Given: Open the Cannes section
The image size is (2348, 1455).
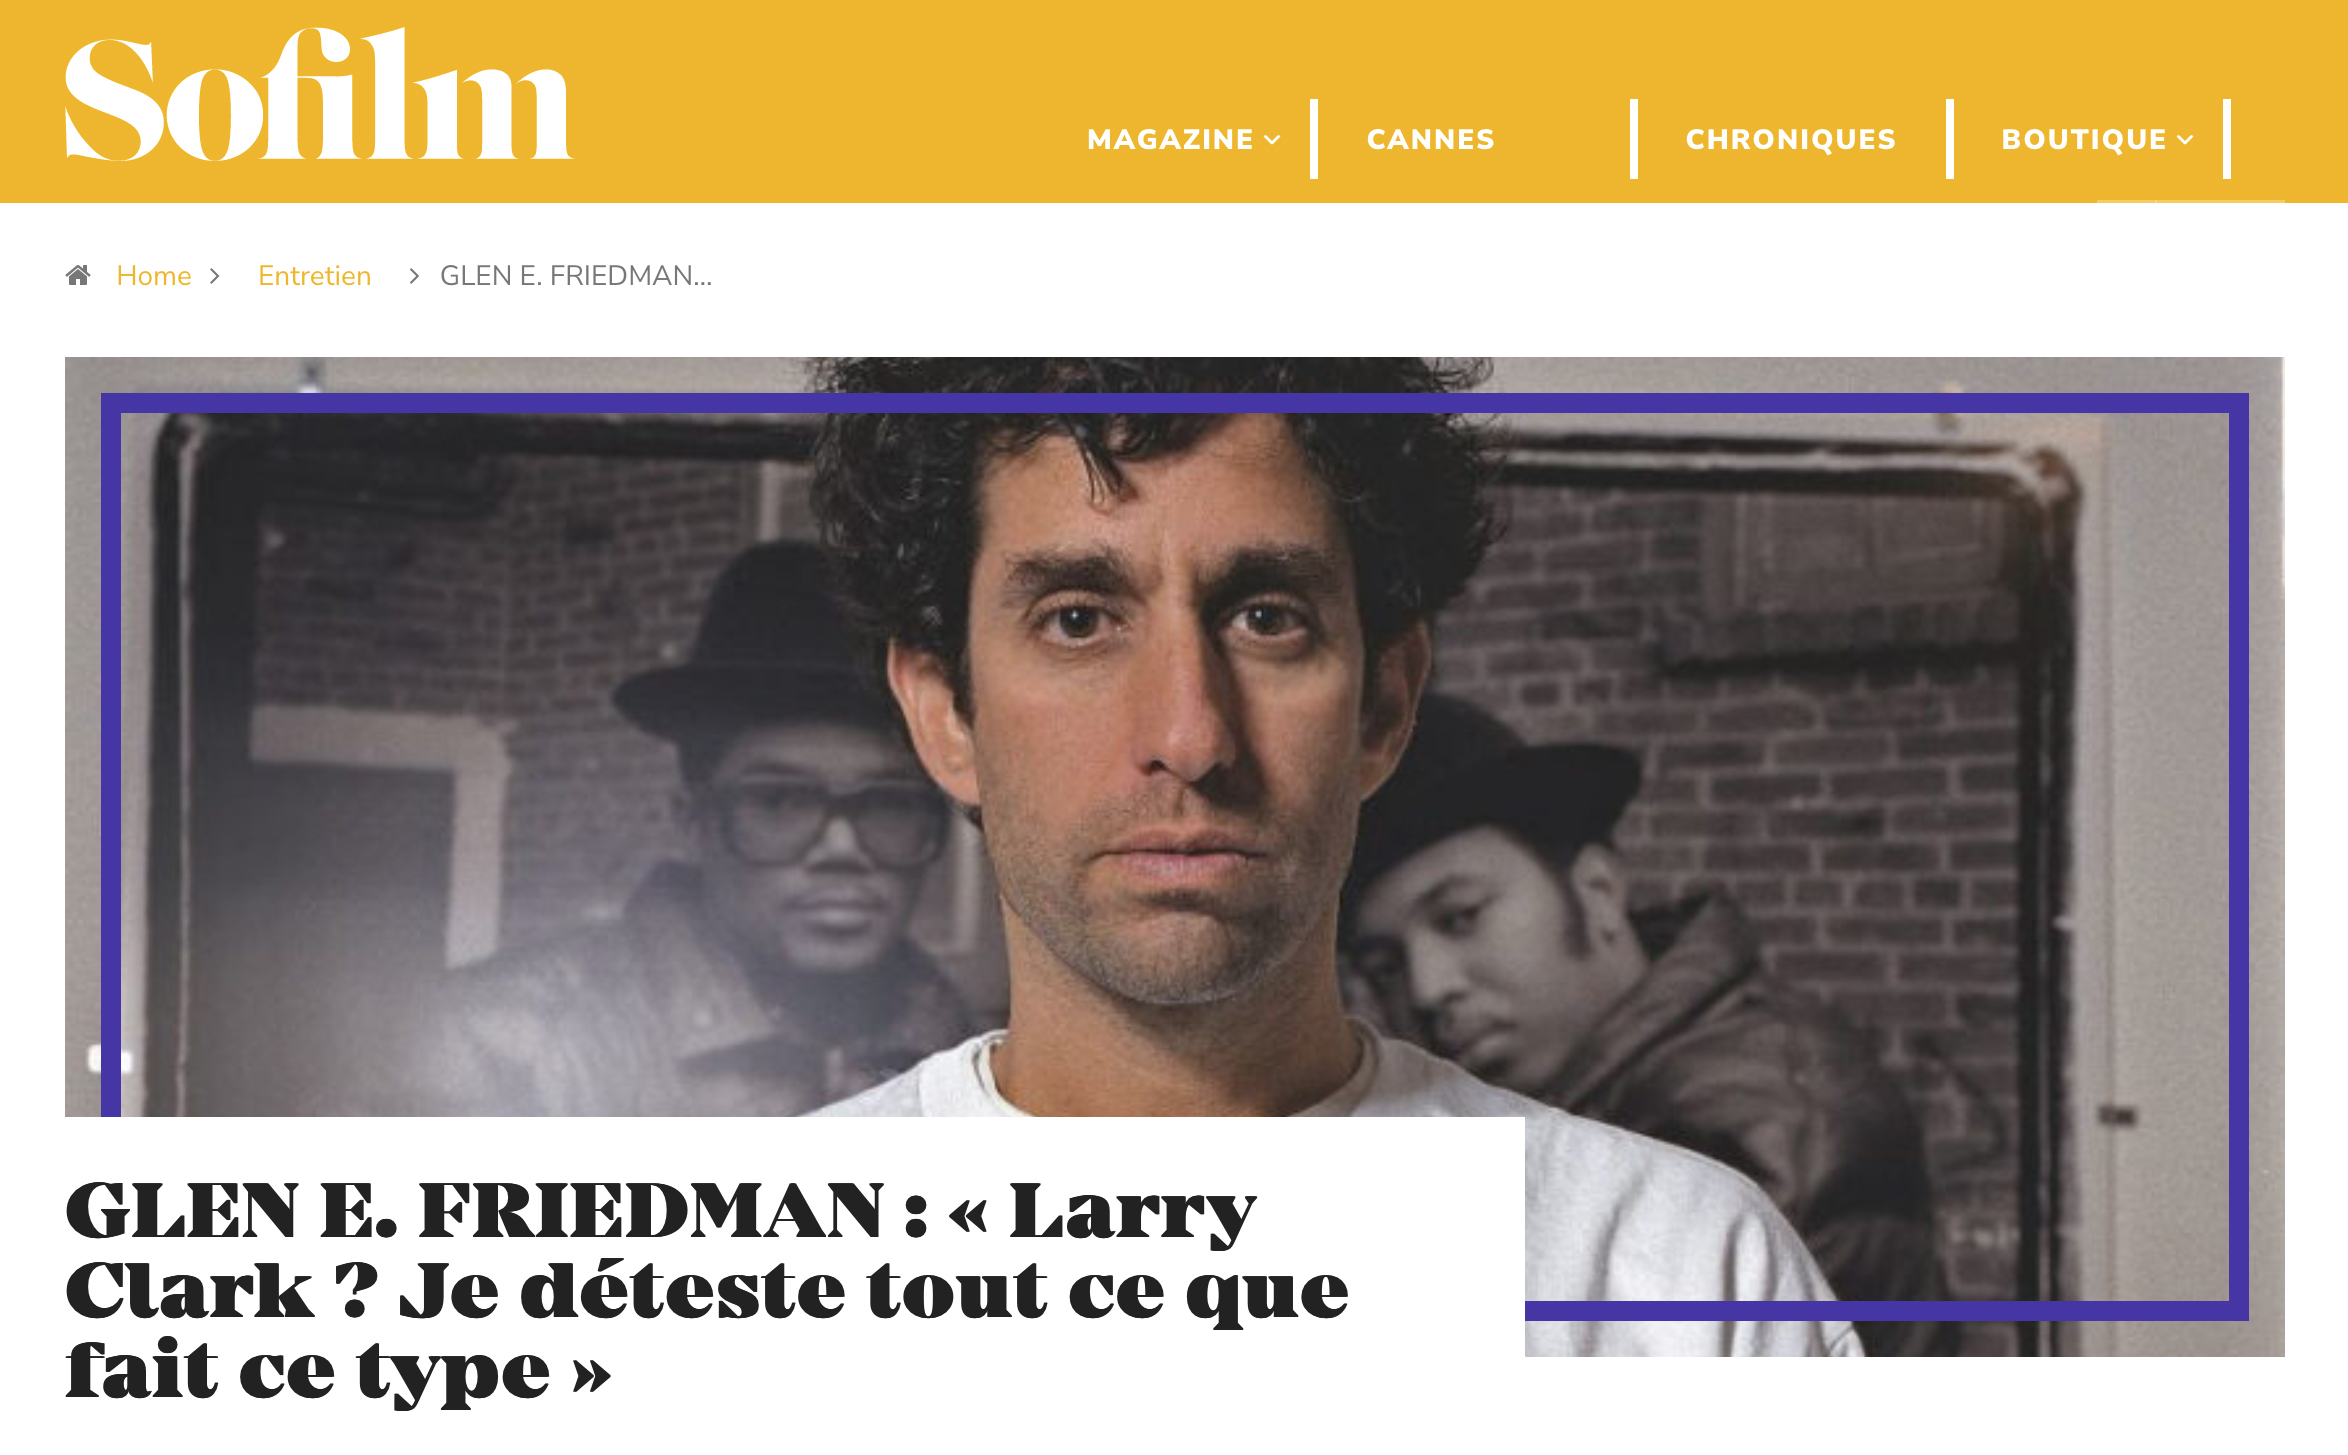Looking at the screenshot, I should tap(1431, 139).
